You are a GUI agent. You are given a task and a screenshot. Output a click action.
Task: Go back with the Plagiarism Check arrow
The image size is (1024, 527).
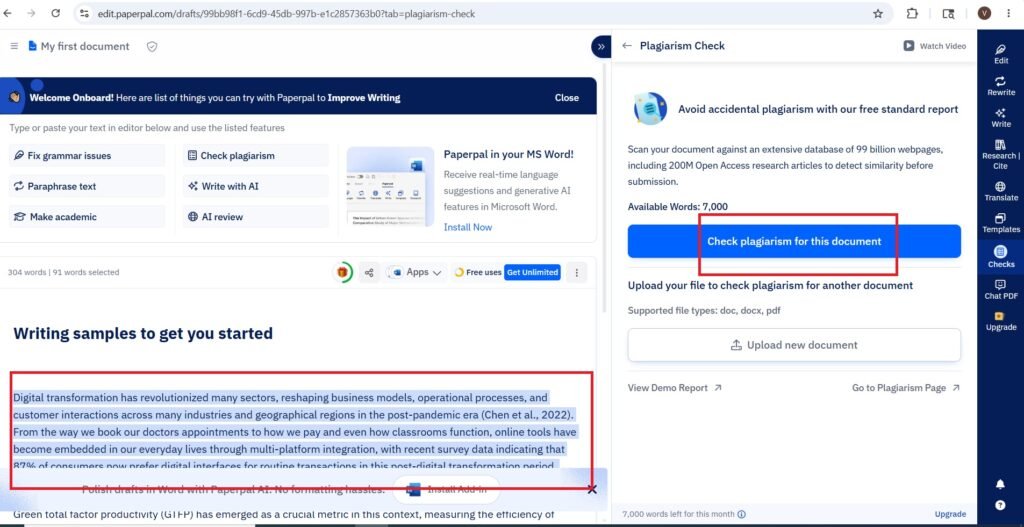point(627,46)
